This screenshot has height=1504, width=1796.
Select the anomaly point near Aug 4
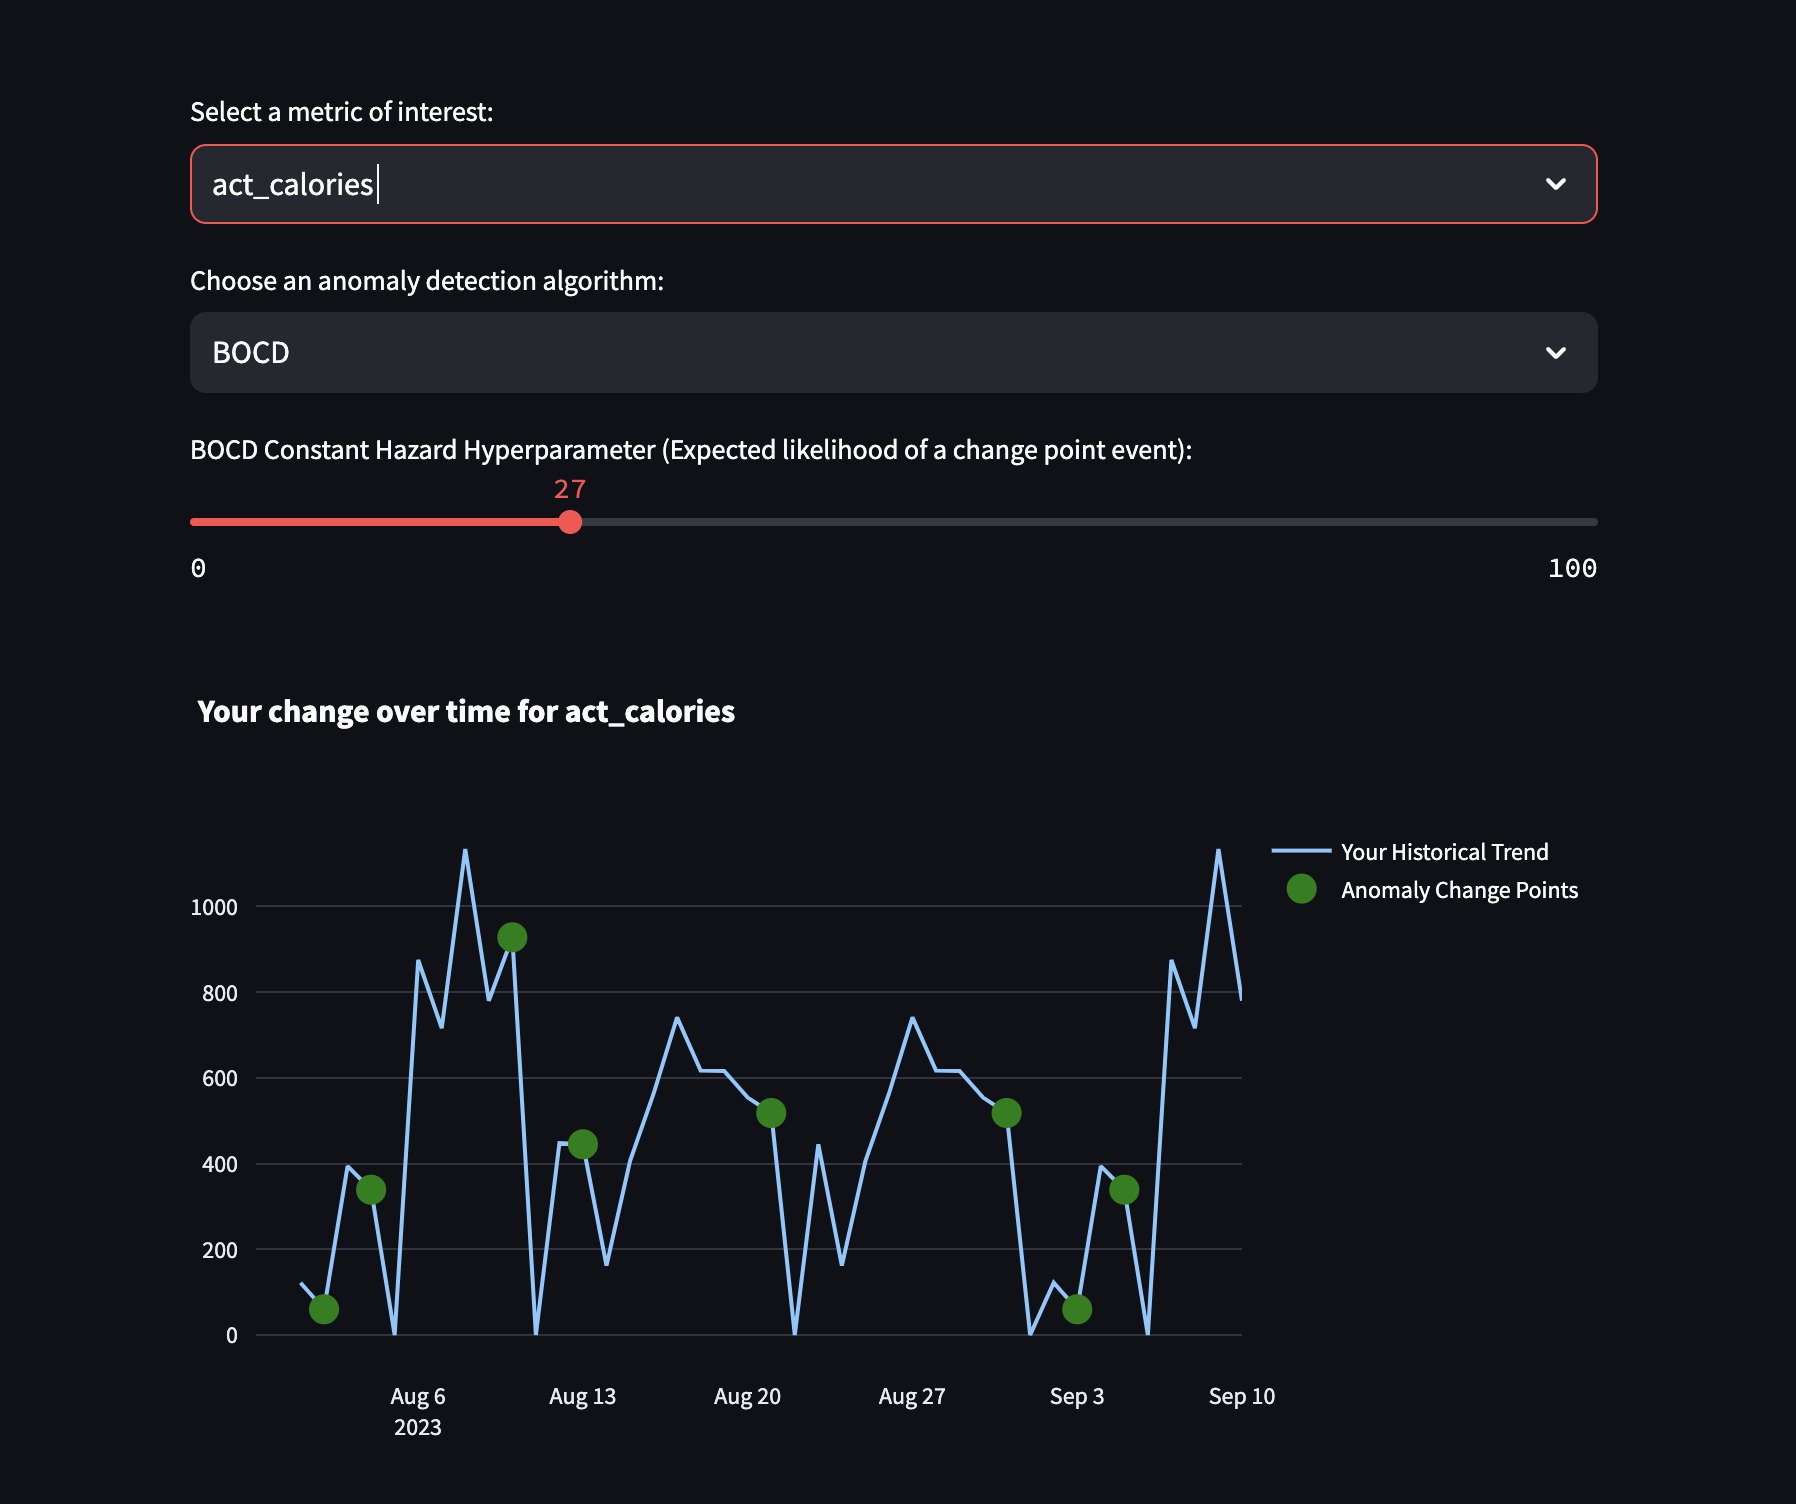tap(371, 1190)
